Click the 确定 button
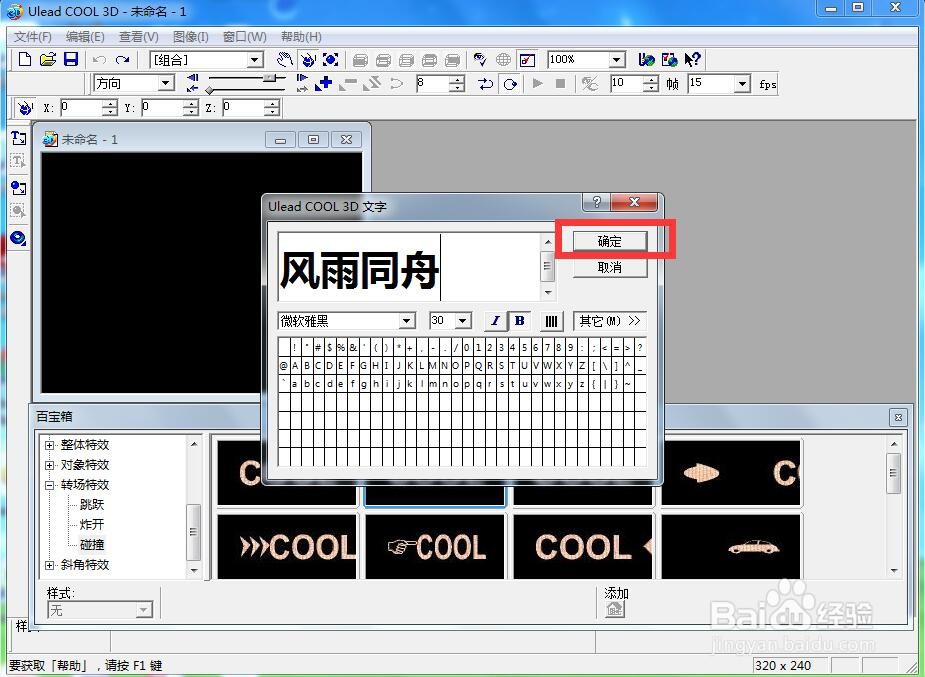 [610, 241]
